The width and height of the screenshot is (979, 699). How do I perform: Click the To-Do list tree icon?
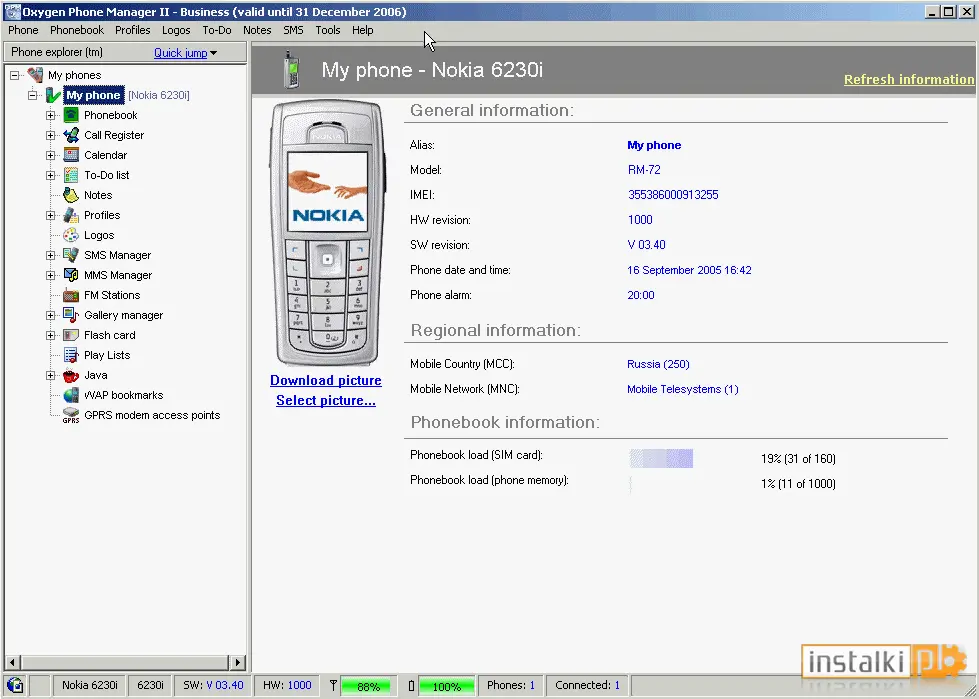click(x=71, y=175)
